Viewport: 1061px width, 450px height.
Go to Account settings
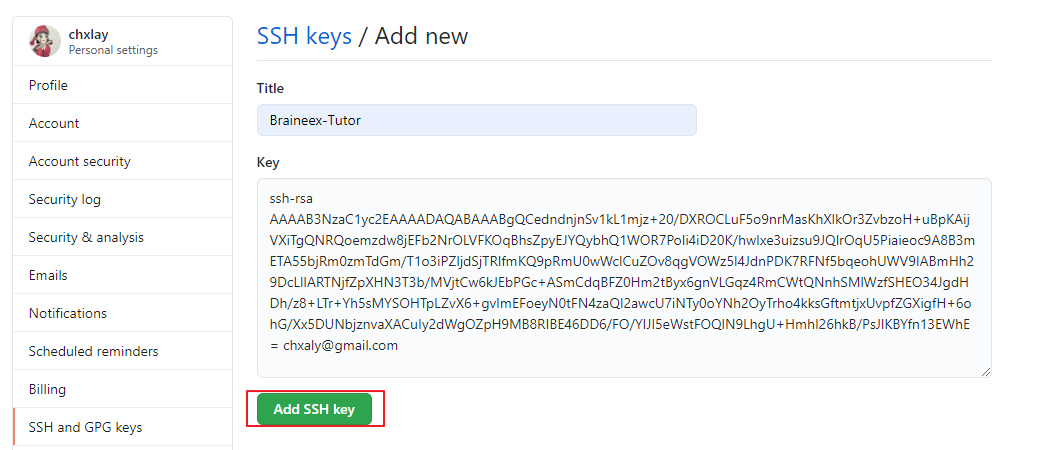pyautogui.click(x=54, y=124)
